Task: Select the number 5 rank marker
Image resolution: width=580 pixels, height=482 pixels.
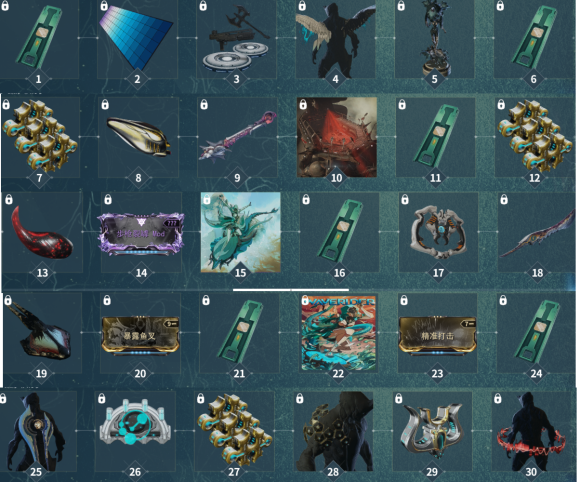Action: click(x=434, y=79)
